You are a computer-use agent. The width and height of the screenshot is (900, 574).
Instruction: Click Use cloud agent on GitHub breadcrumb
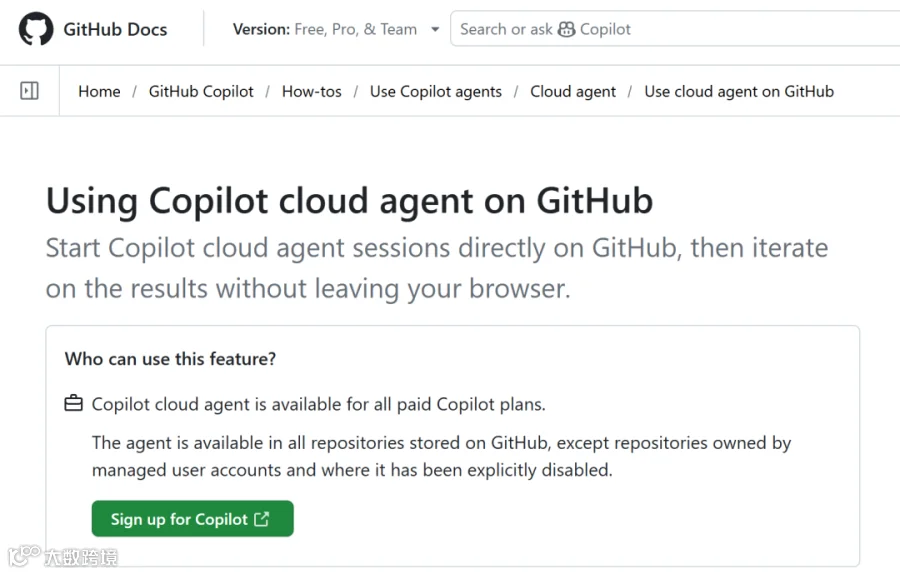point(739,91)
